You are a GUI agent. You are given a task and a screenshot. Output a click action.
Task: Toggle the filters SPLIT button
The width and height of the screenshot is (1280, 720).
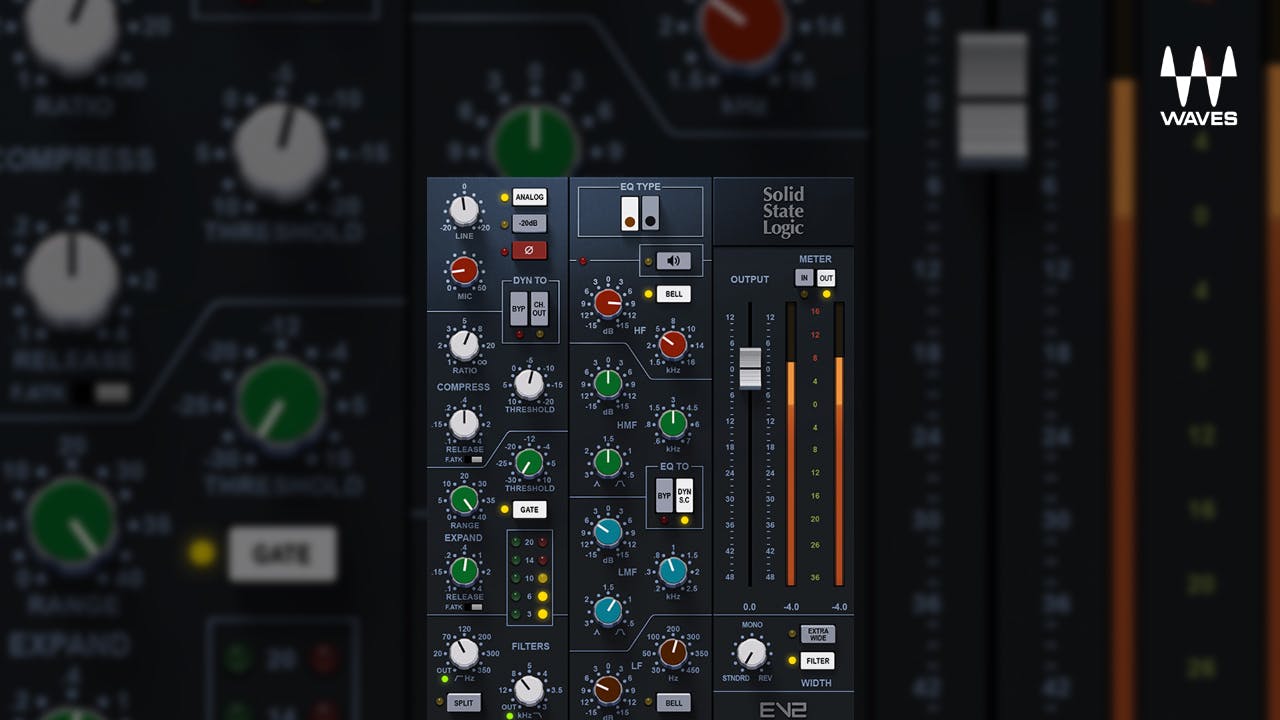click(x=464, y=702)
